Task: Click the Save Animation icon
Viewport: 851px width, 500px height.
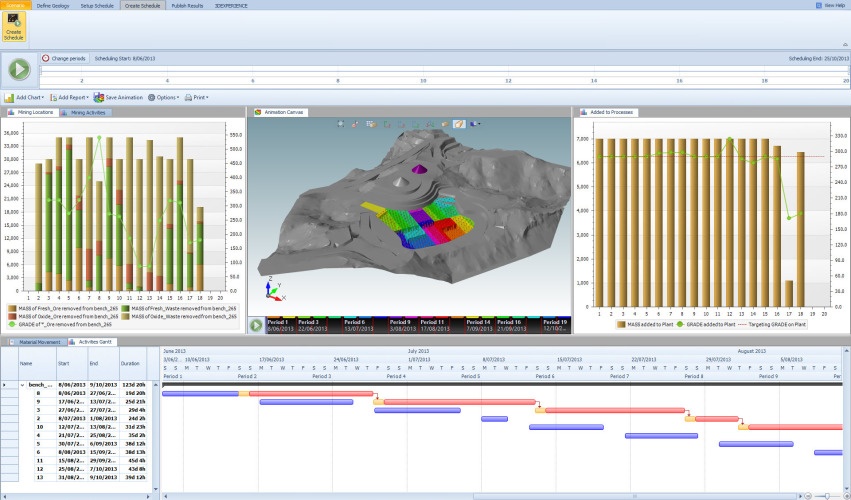Action: 98,98
